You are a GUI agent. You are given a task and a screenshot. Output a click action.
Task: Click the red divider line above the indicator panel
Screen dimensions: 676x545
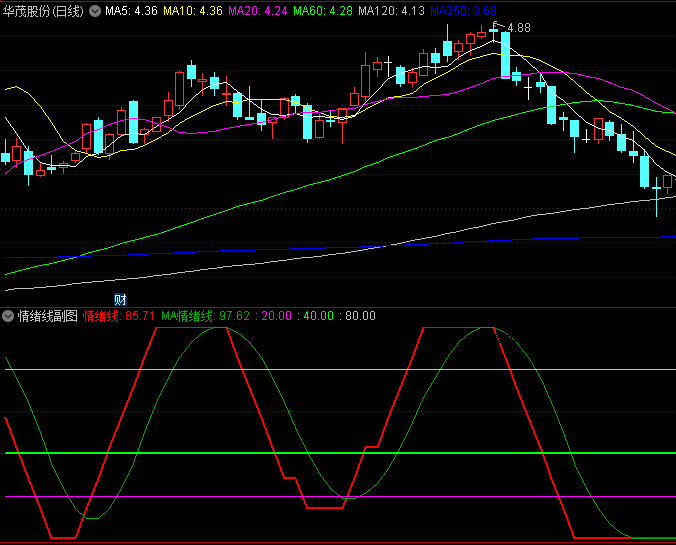click(338, 307)
